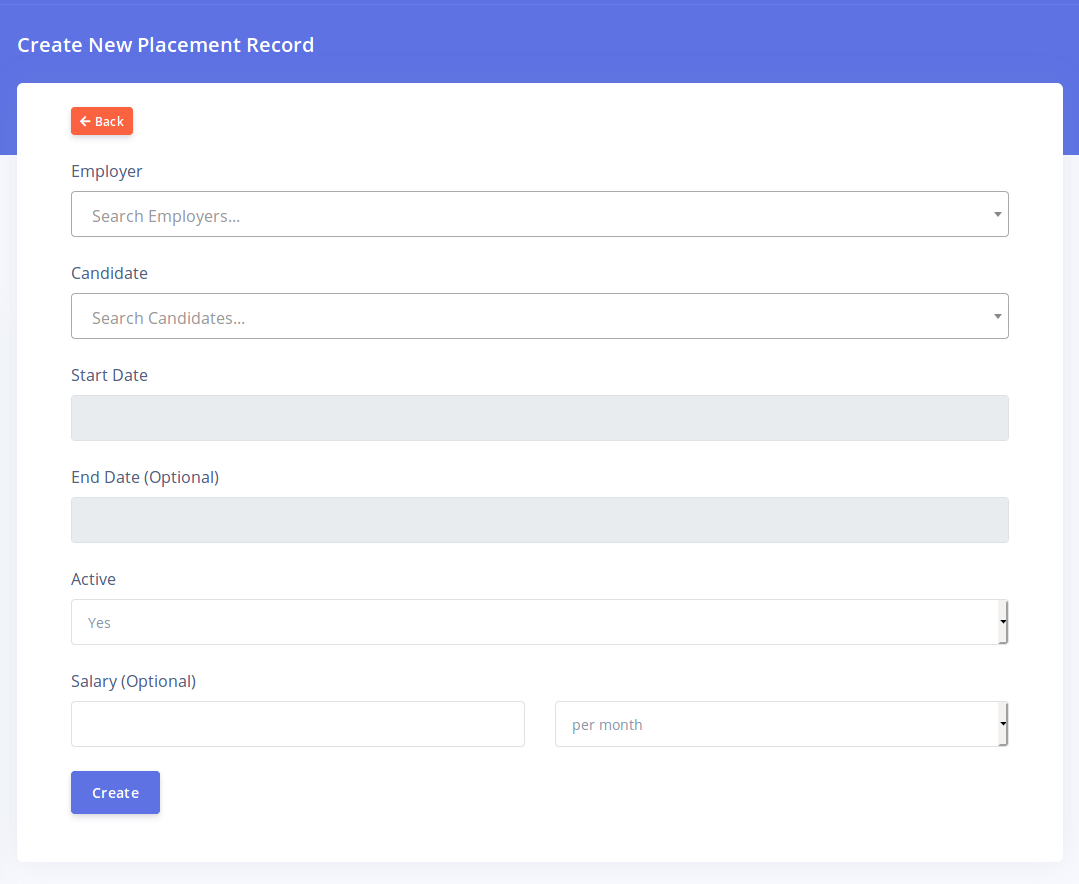
Task: Click the End Date (Optional) label
Action: click(145, 477)
